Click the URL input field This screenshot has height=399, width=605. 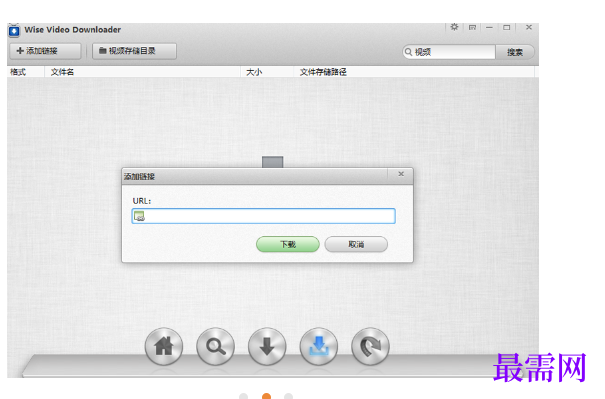click(x=264, y=216)
